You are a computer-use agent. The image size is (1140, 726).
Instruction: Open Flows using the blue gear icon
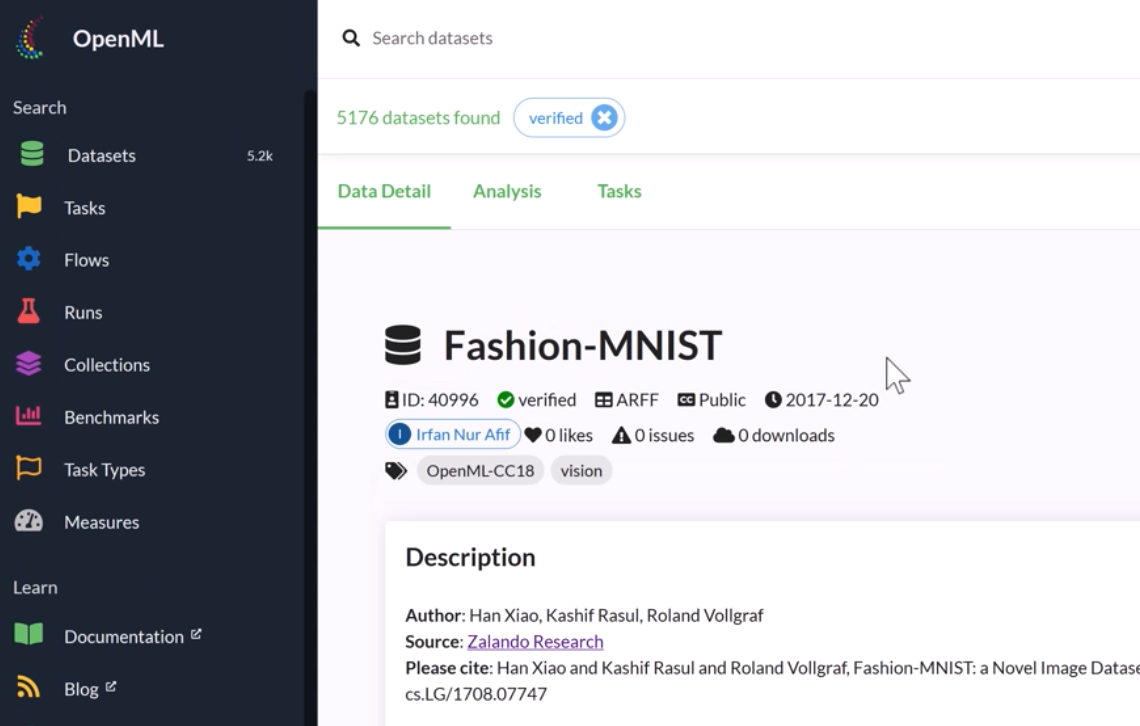[x=29, y=259]
